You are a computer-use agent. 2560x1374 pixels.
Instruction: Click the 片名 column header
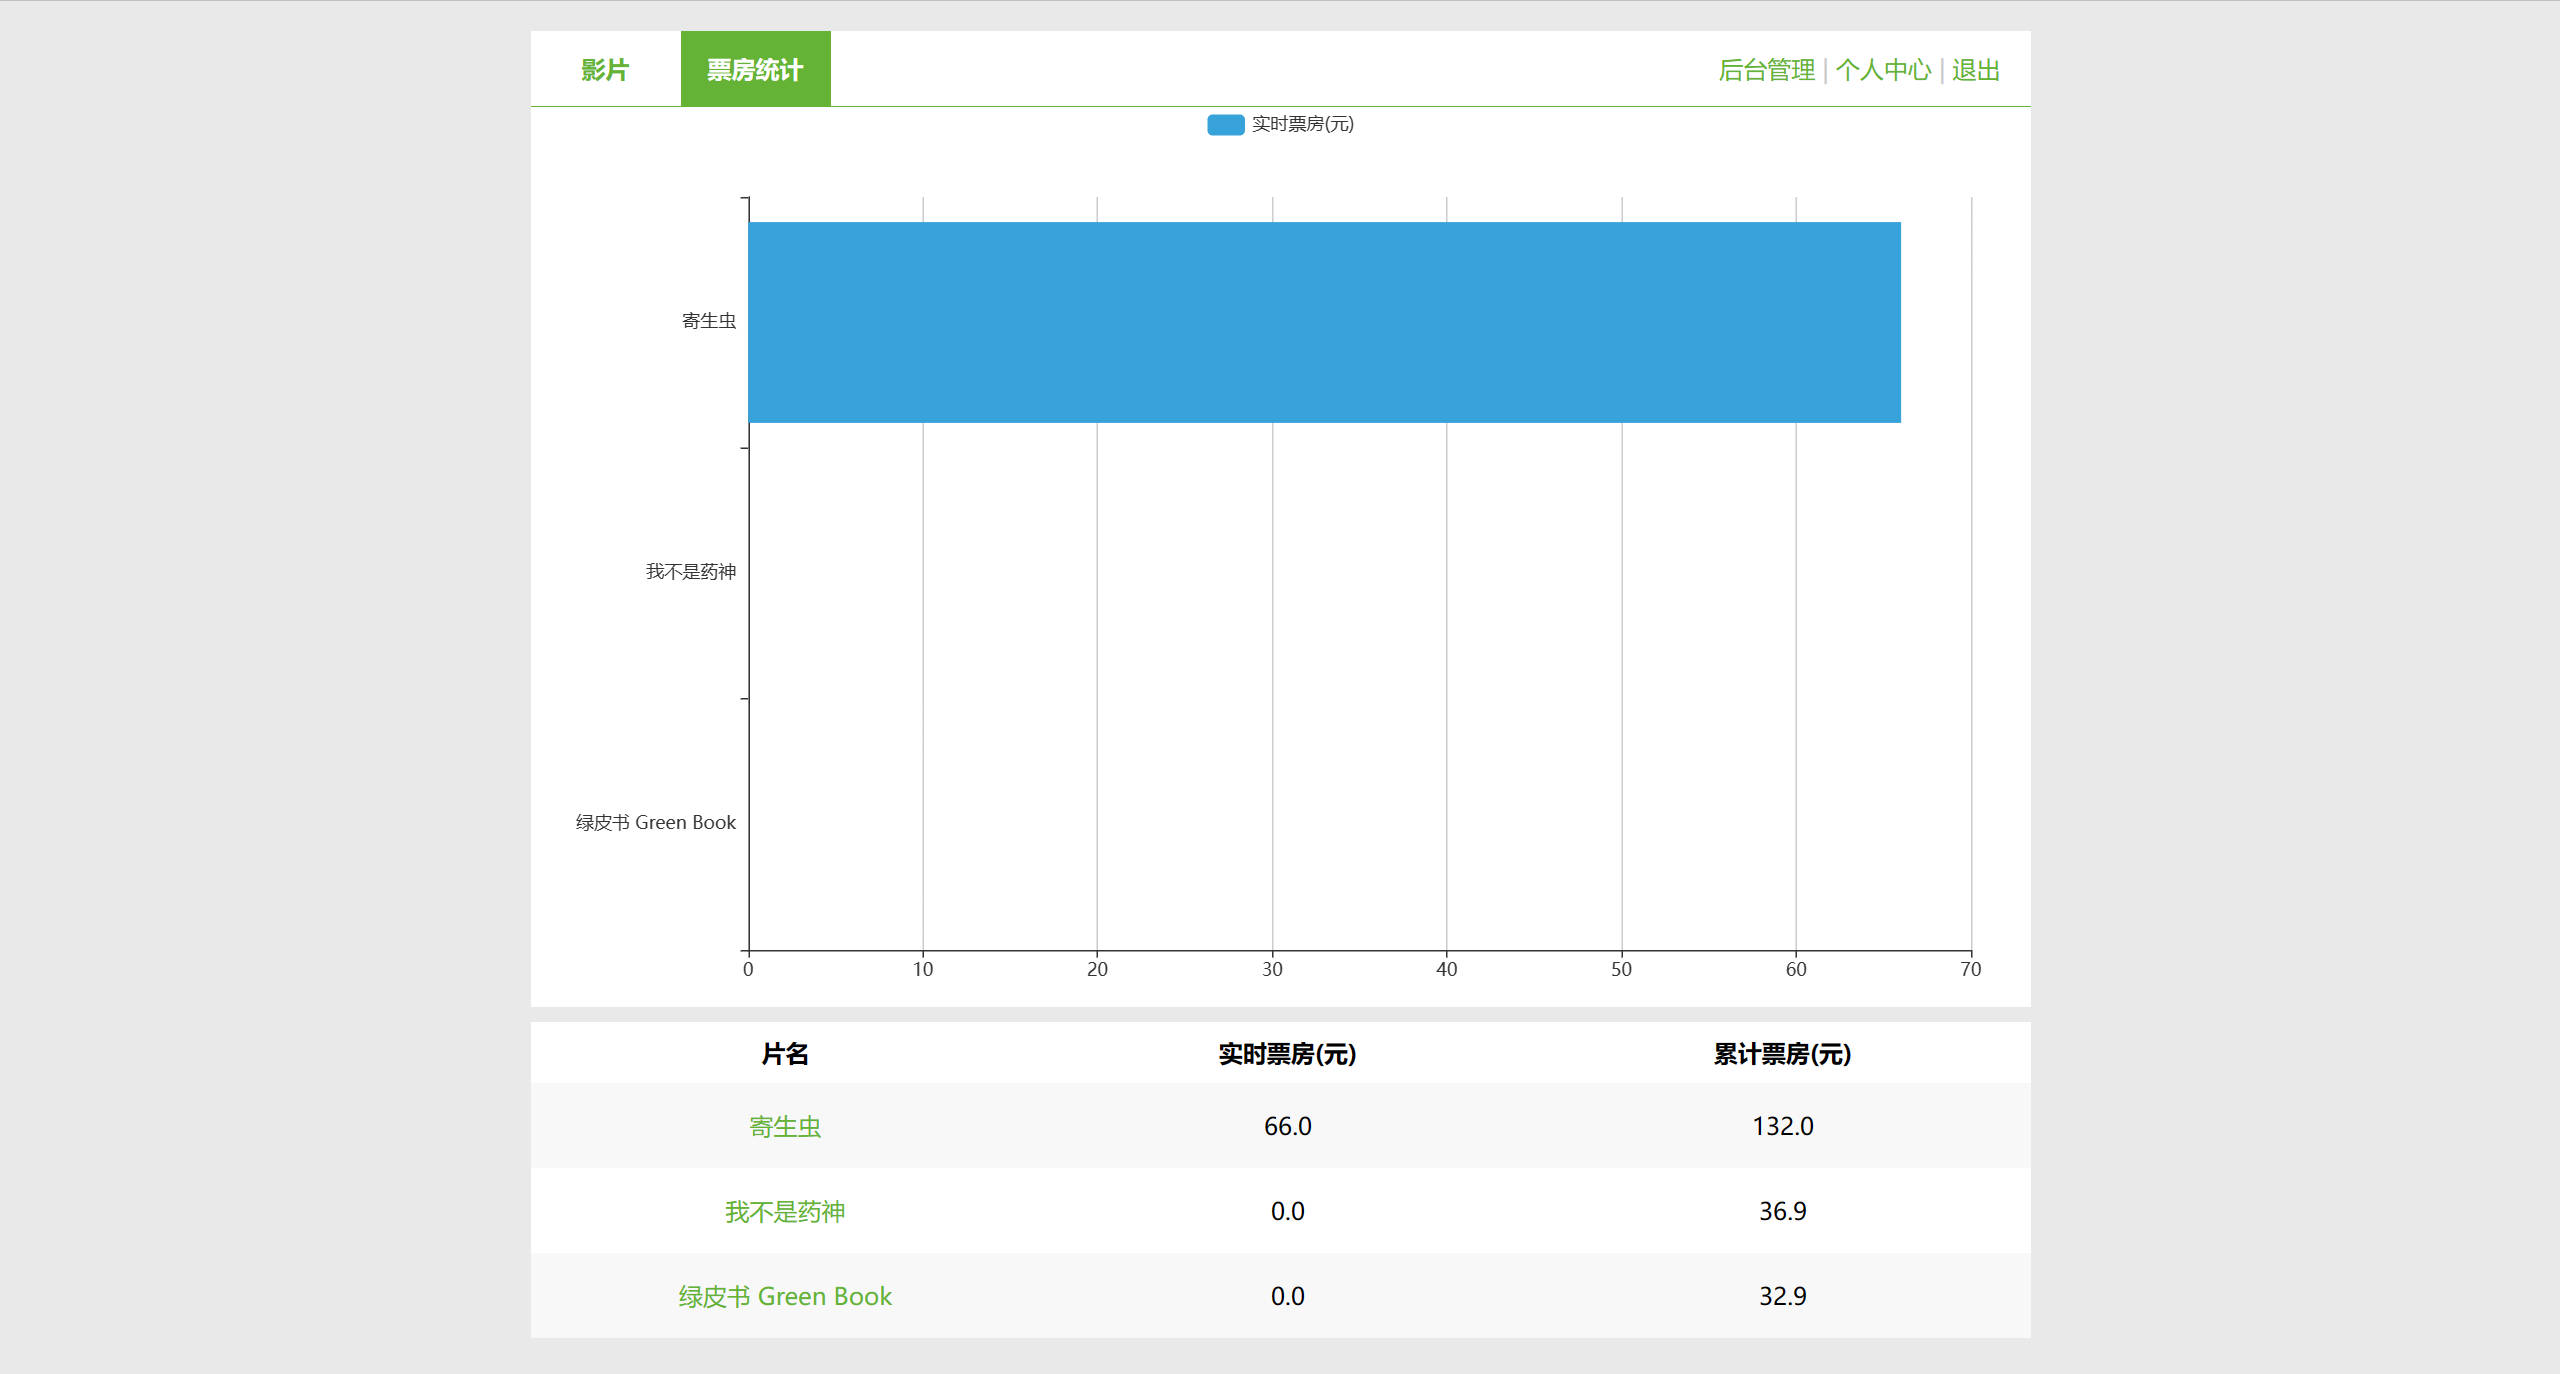[785, 1054]
